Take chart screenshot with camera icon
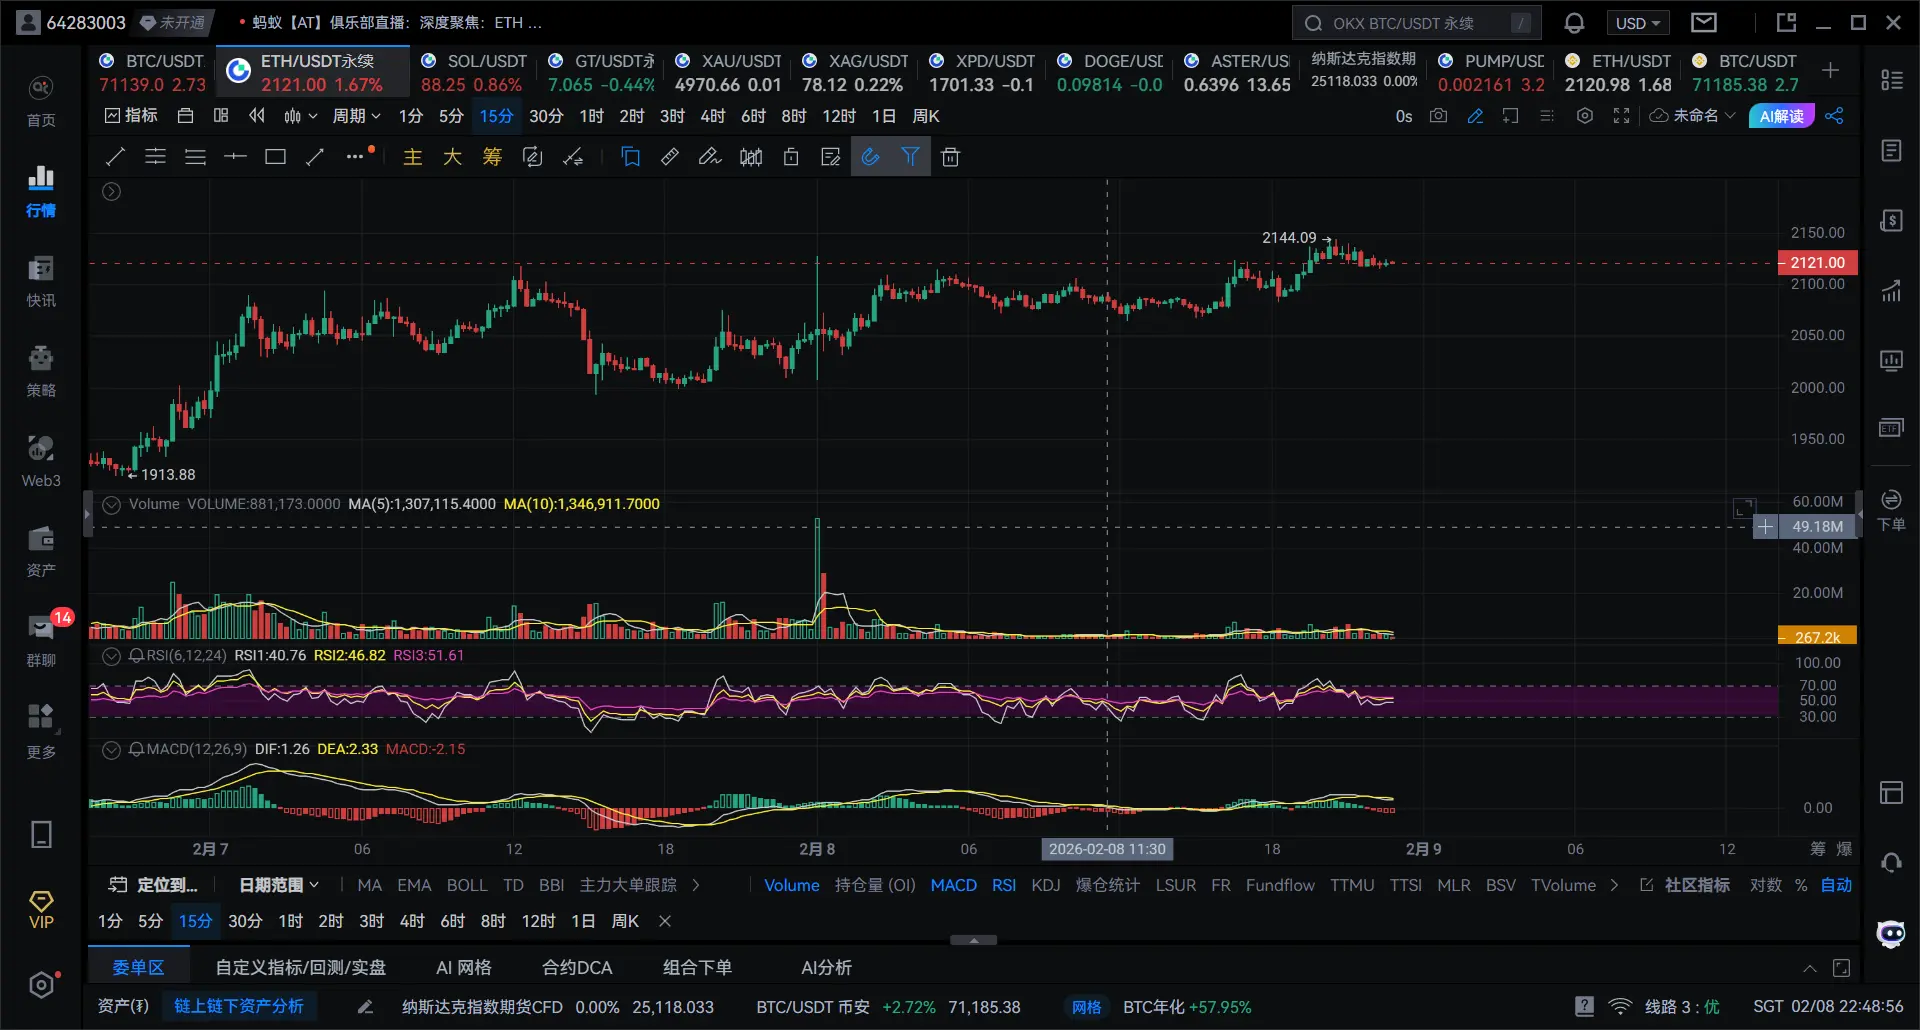This screenshot has width=1920, height=1030. click(x=1438, y=116)
